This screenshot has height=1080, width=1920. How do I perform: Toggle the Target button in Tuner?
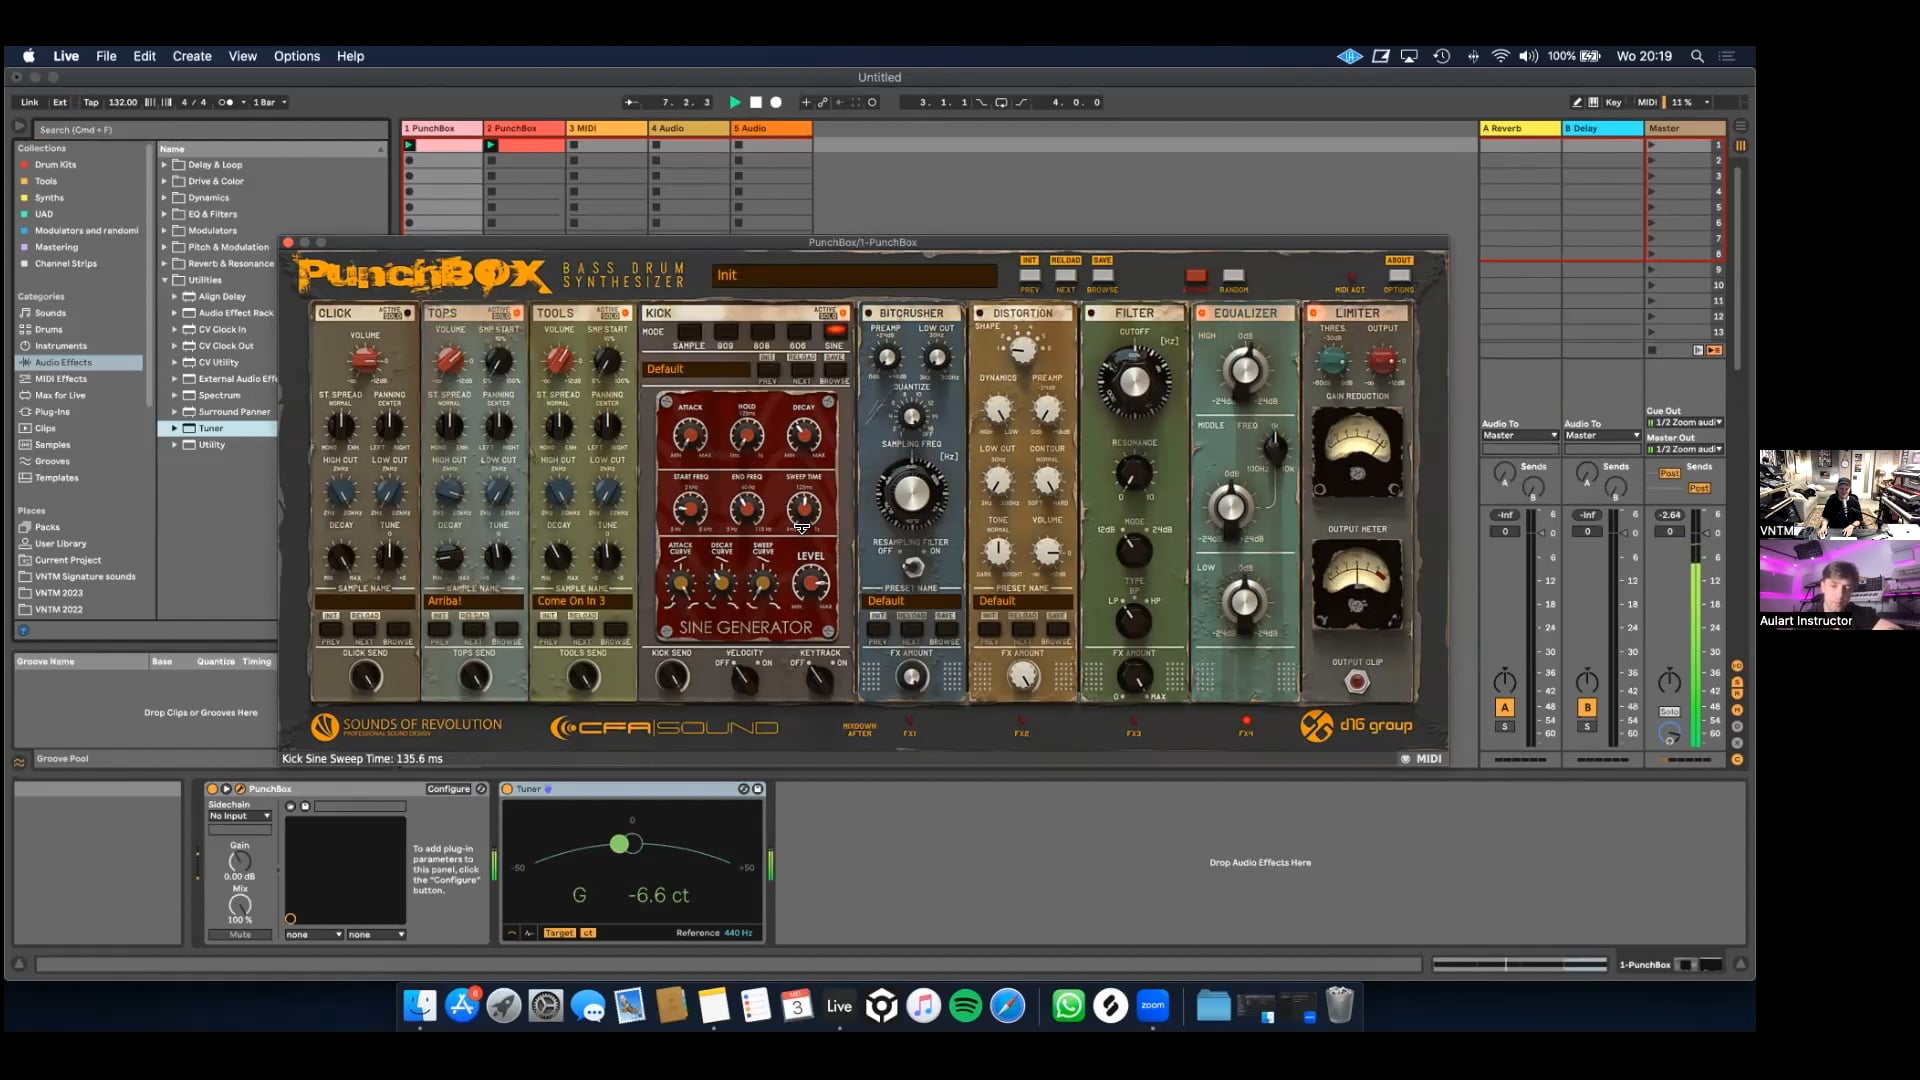pyautogui.click(x=559, y=933)
